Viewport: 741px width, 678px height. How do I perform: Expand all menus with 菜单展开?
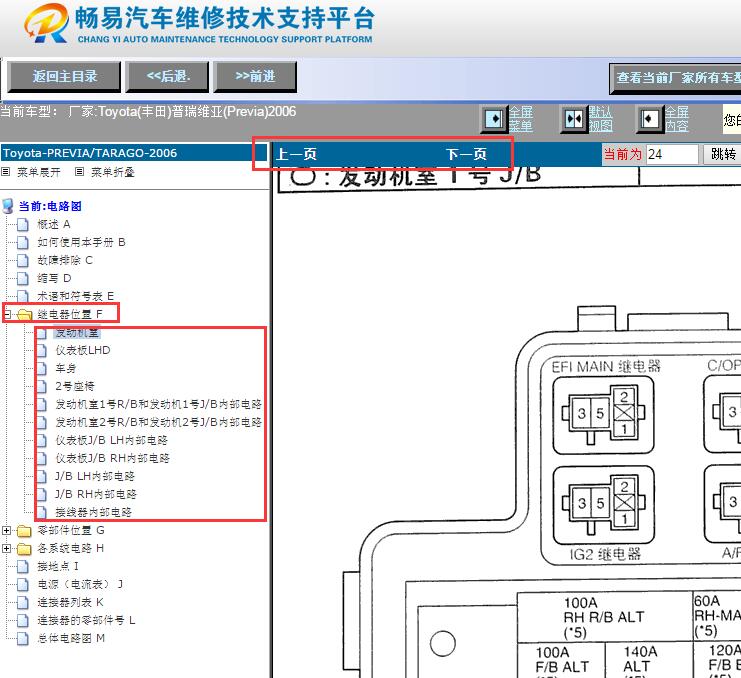click(x=39, y=172)
